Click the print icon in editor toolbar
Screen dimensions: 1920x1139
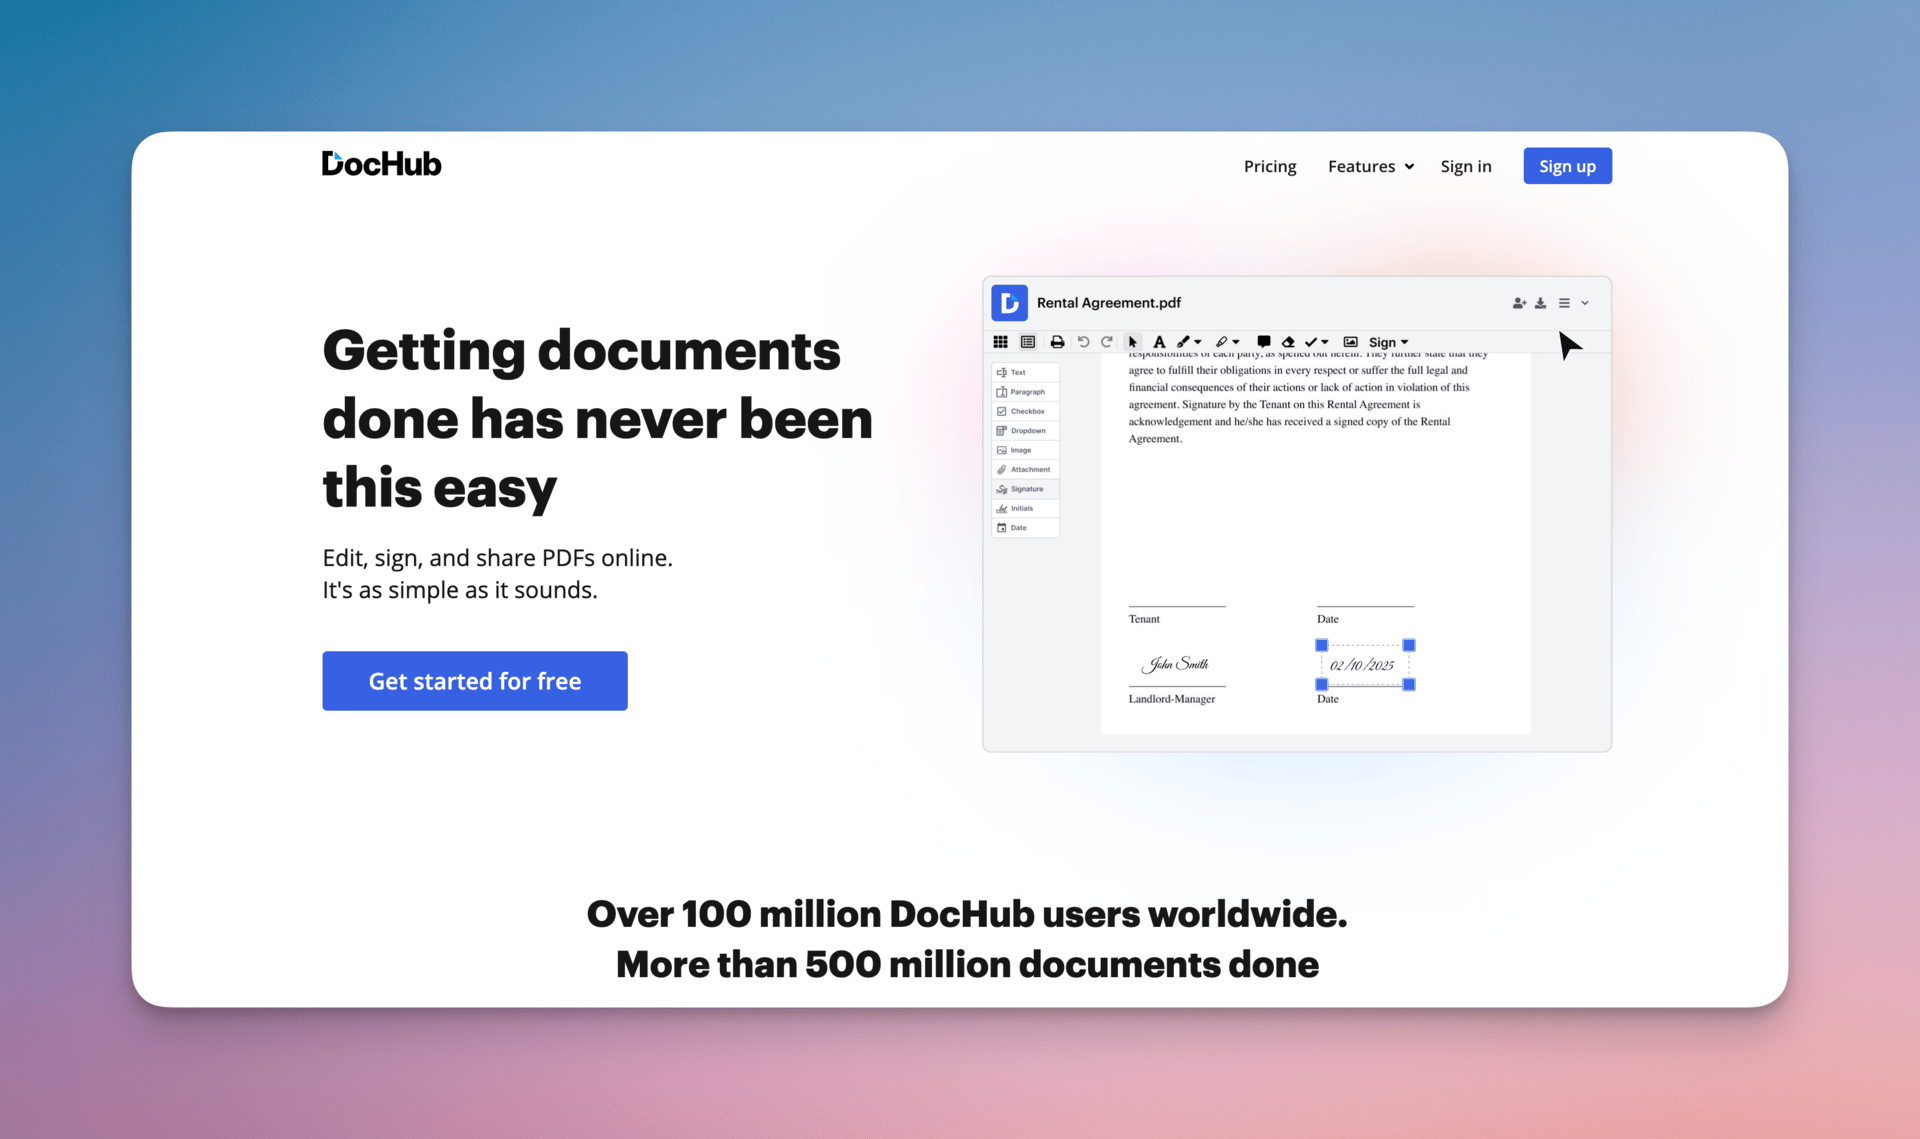(x=1057, y=342)
